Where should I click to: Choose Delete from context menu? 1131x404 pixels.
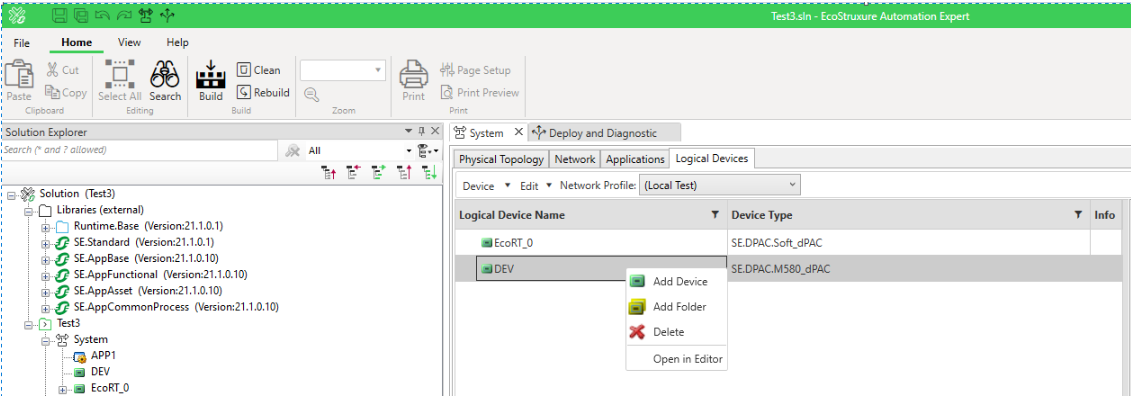click(677, 332)
